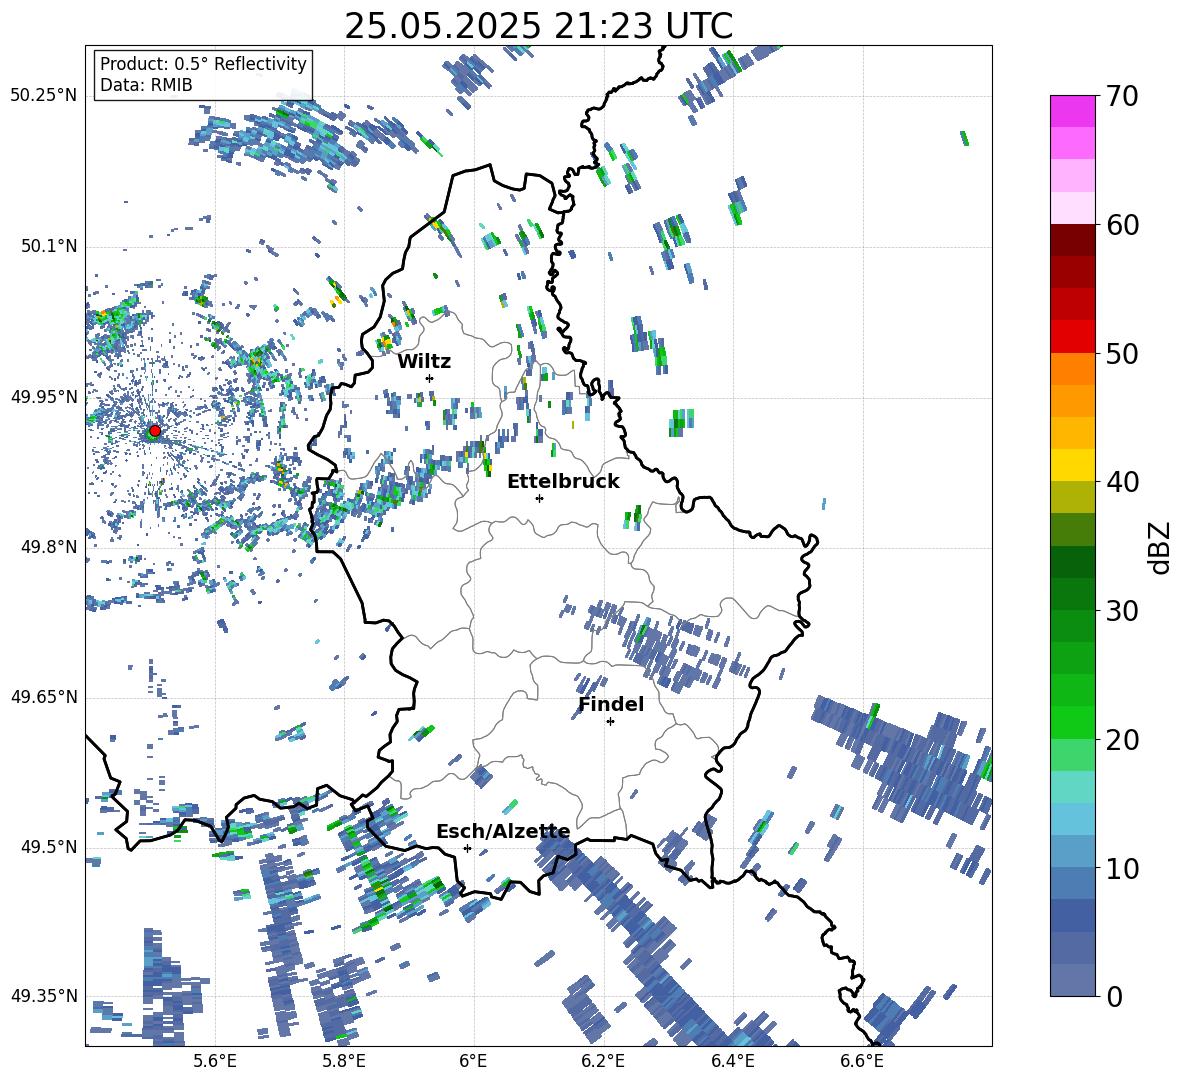1184x1081 pixels.
Task: Click the 10 value on colorbar
Action: pos(1122,868)
